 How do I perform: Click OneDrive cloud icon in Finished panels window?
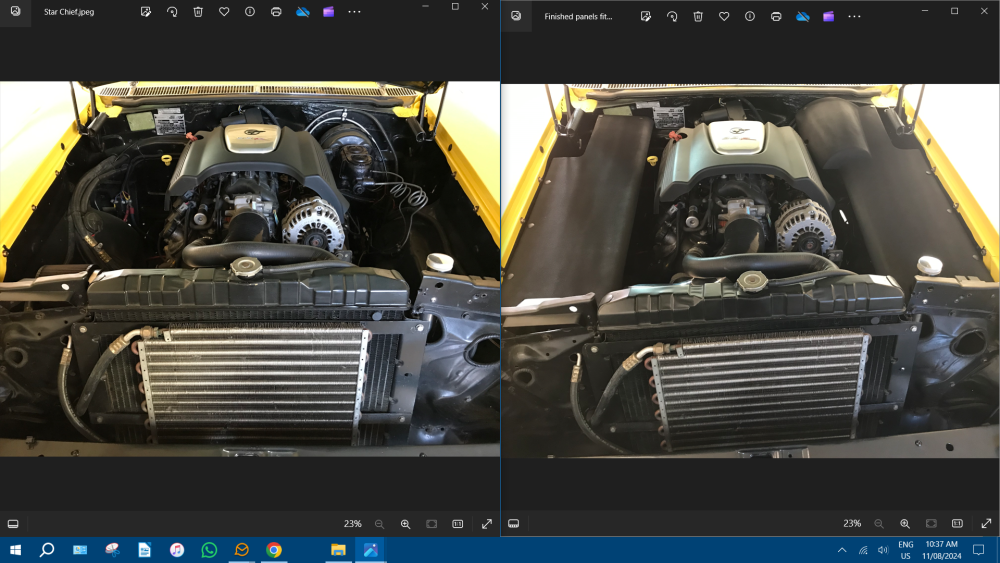(803, 17)
